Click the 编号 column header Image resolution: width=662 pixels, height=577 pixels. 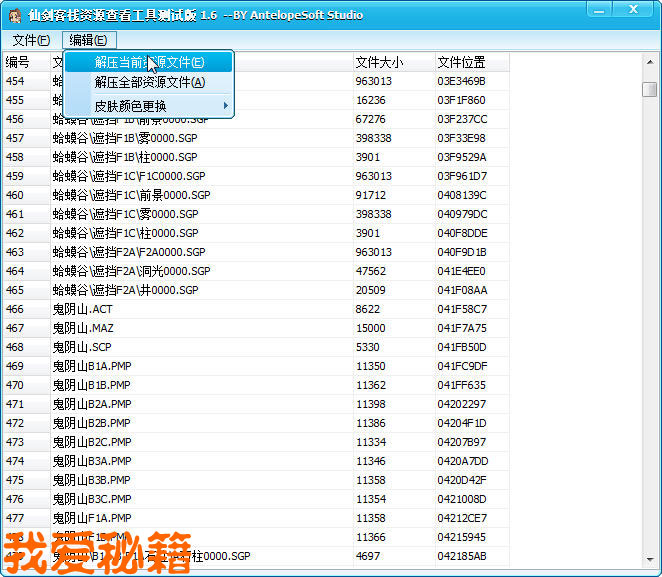(x=25, y=62)
